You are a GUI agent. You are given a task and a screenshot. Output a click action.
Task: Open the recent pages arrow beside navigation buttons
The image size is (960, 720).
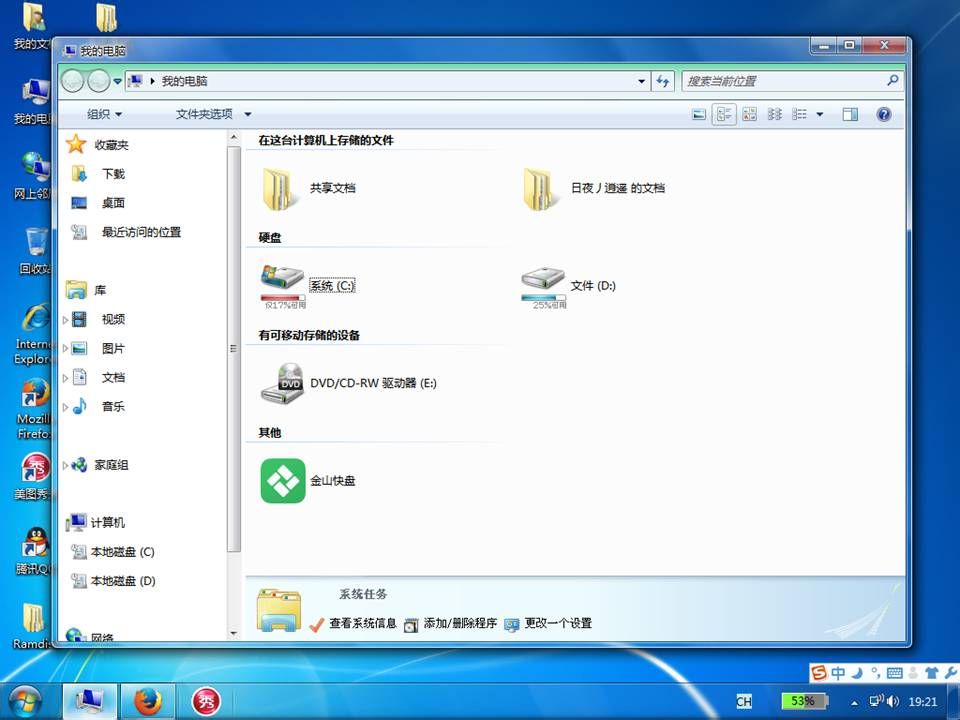pos(117,81)
